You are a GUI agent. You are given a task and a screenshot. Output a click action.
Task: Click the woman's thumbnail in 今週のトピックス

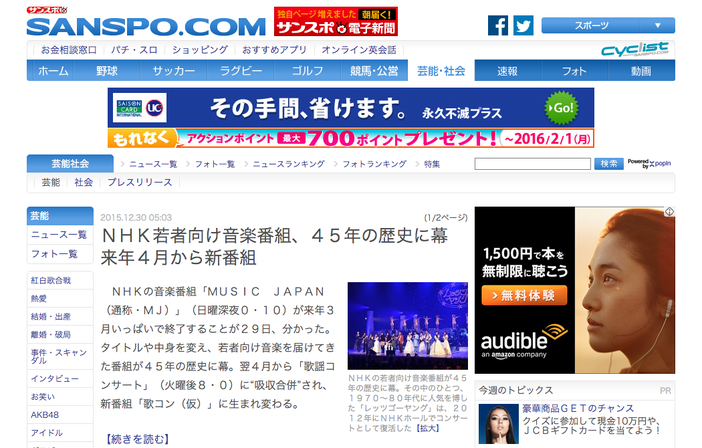[498, 424]
